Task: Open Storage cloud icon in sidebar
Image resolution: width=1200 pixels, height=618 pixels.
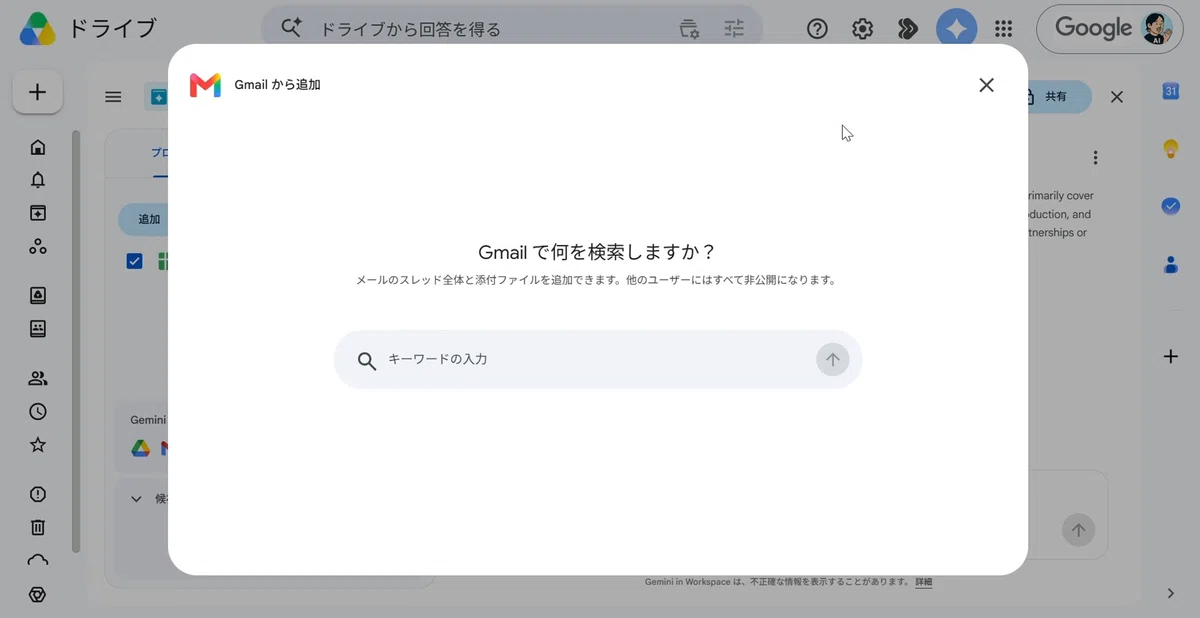Action: click(38, 560)
